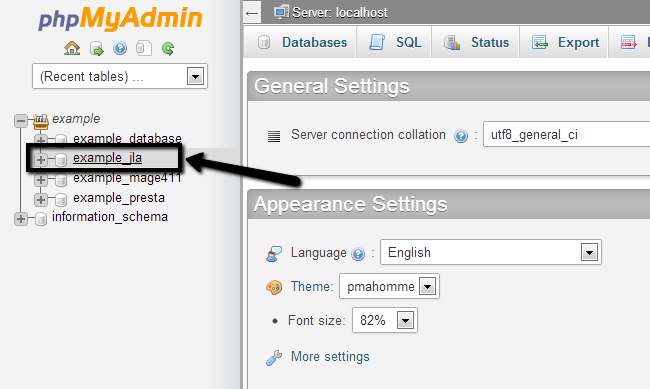Expand the example_jla database node

[x=41, y=159]
